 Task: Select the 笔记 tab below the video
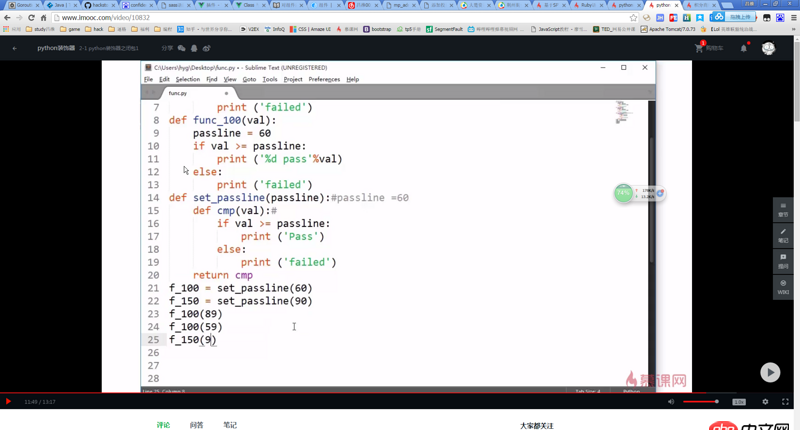pyautogui.click(x=230, y=425)
